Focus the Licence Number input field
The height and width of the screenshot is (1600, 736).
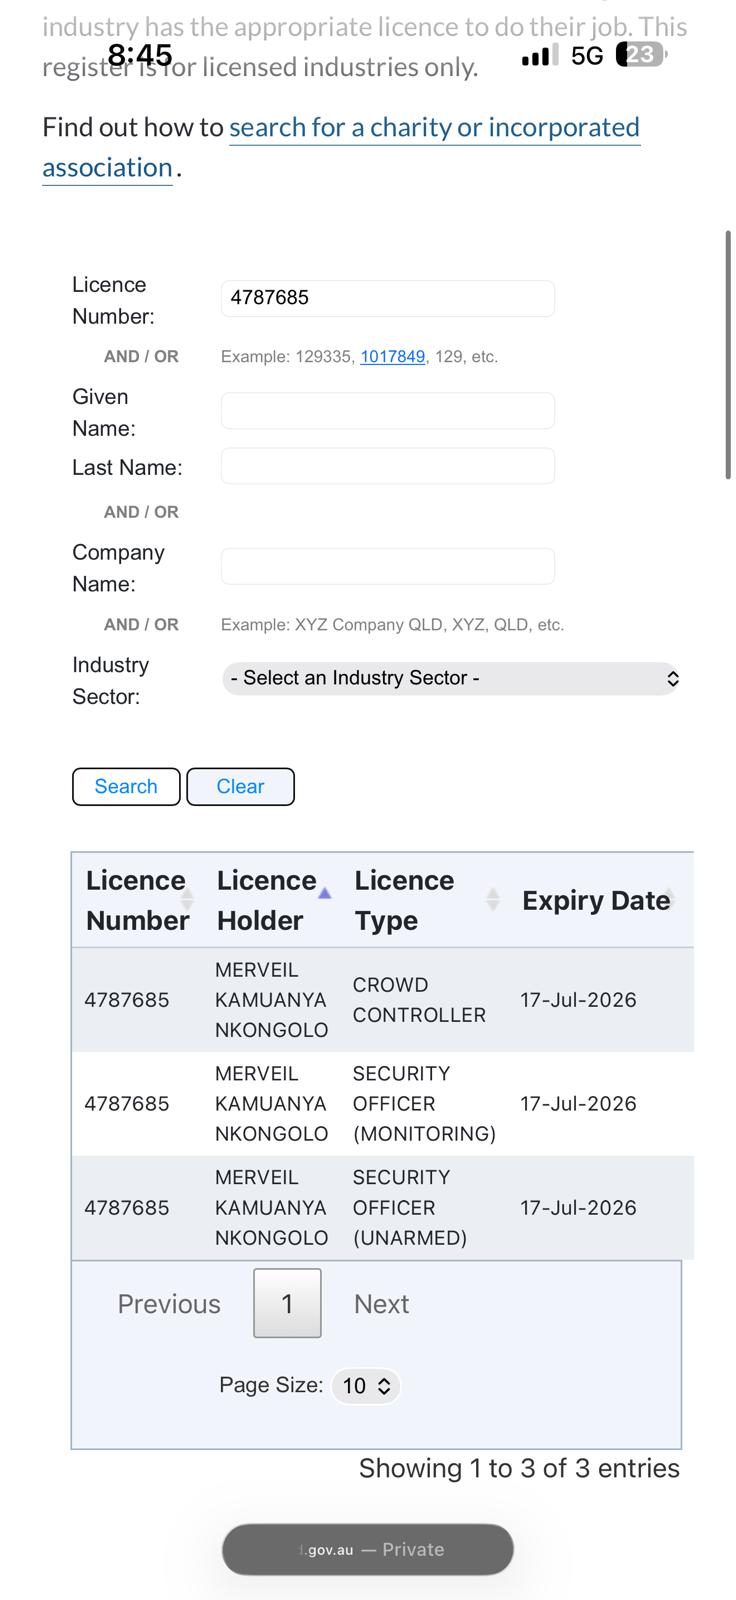(x=387, y=298)
